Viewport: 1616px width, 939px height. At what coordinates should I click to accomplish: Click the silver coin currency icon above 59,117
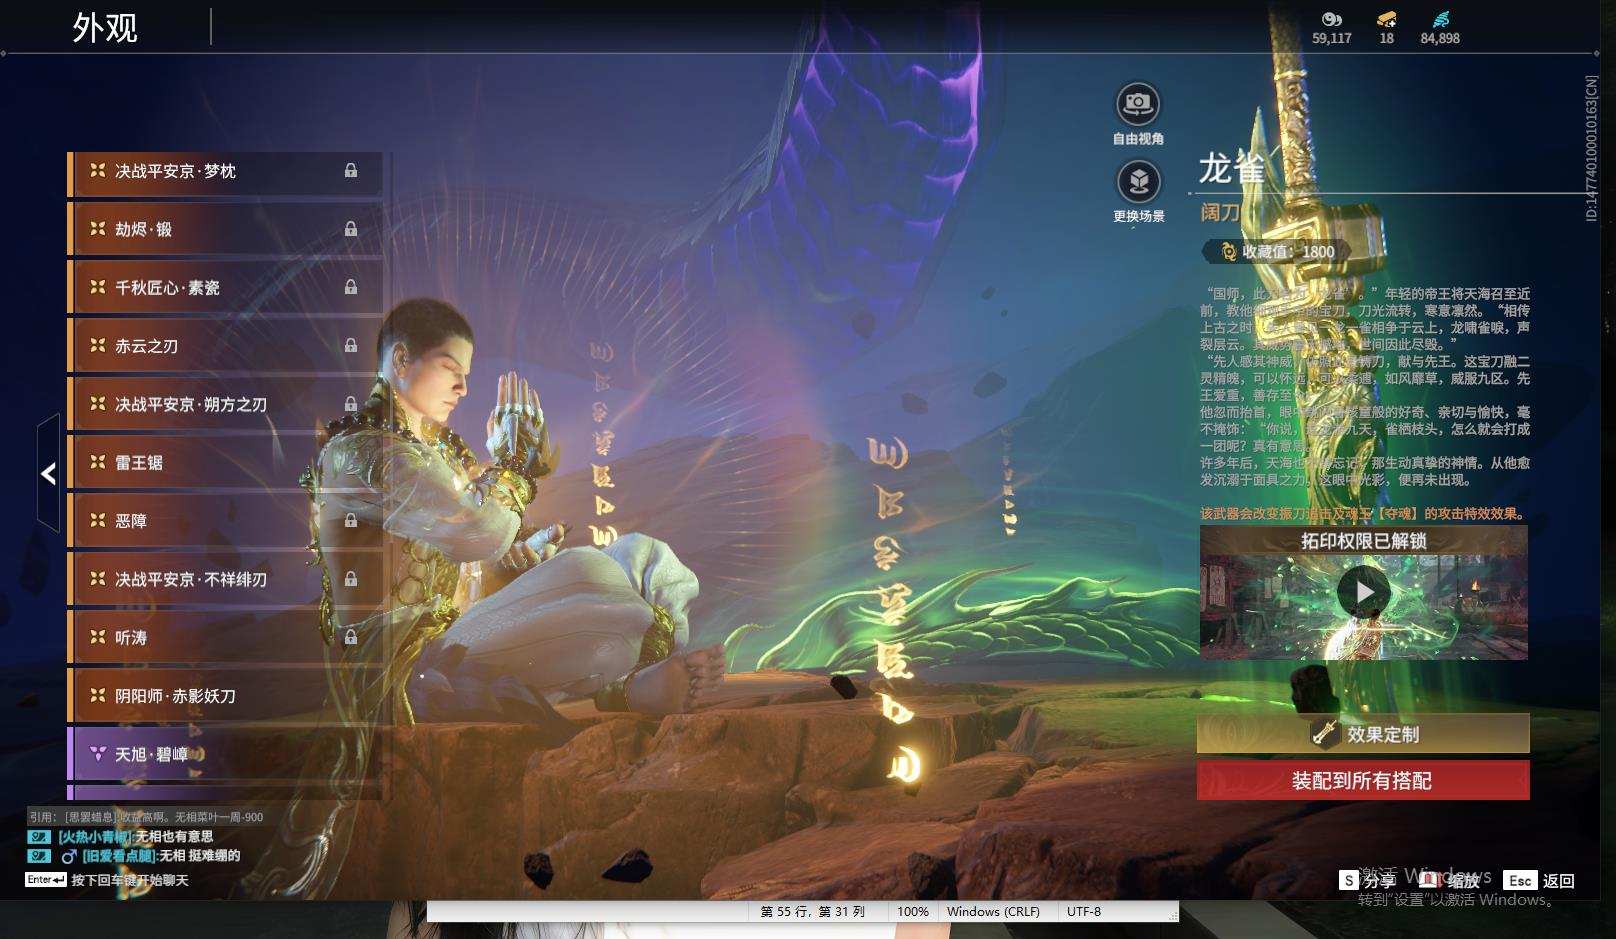[x=1331, y=19]
